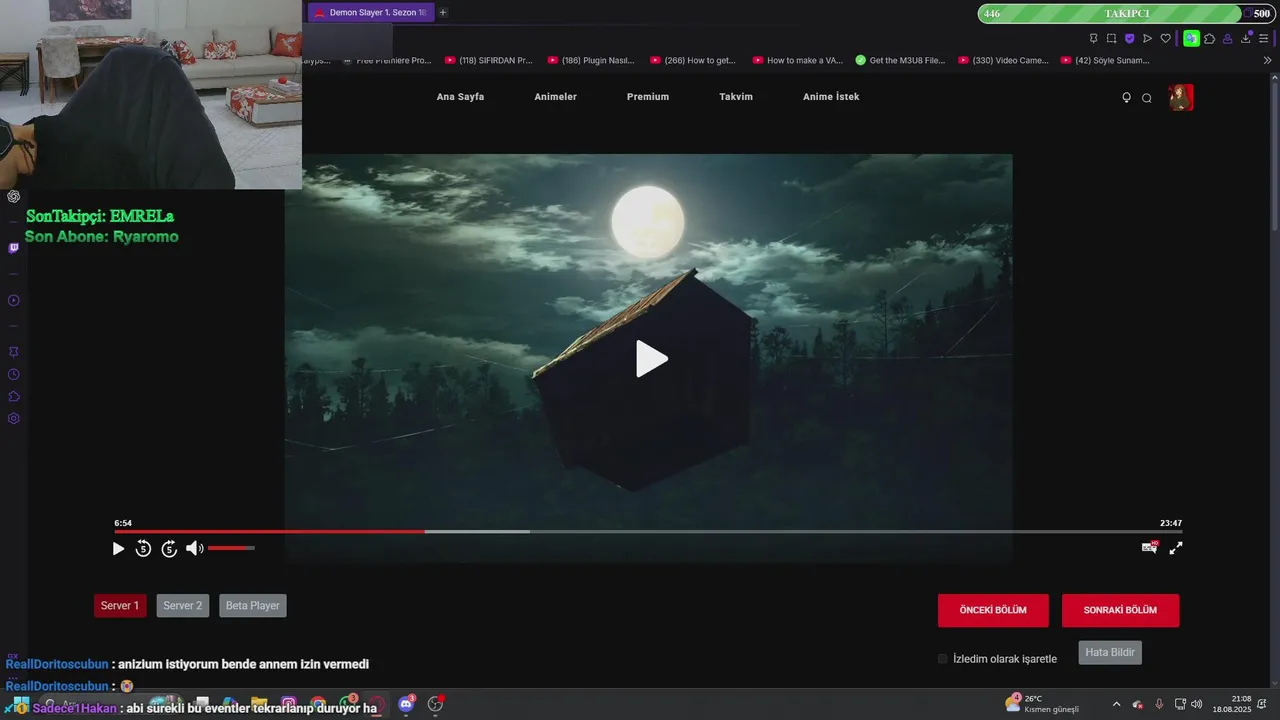Click the send/flow arrow icon in toolbar
The height and width of the screenshot is (720, 1280).
[x=1147, y=38]
